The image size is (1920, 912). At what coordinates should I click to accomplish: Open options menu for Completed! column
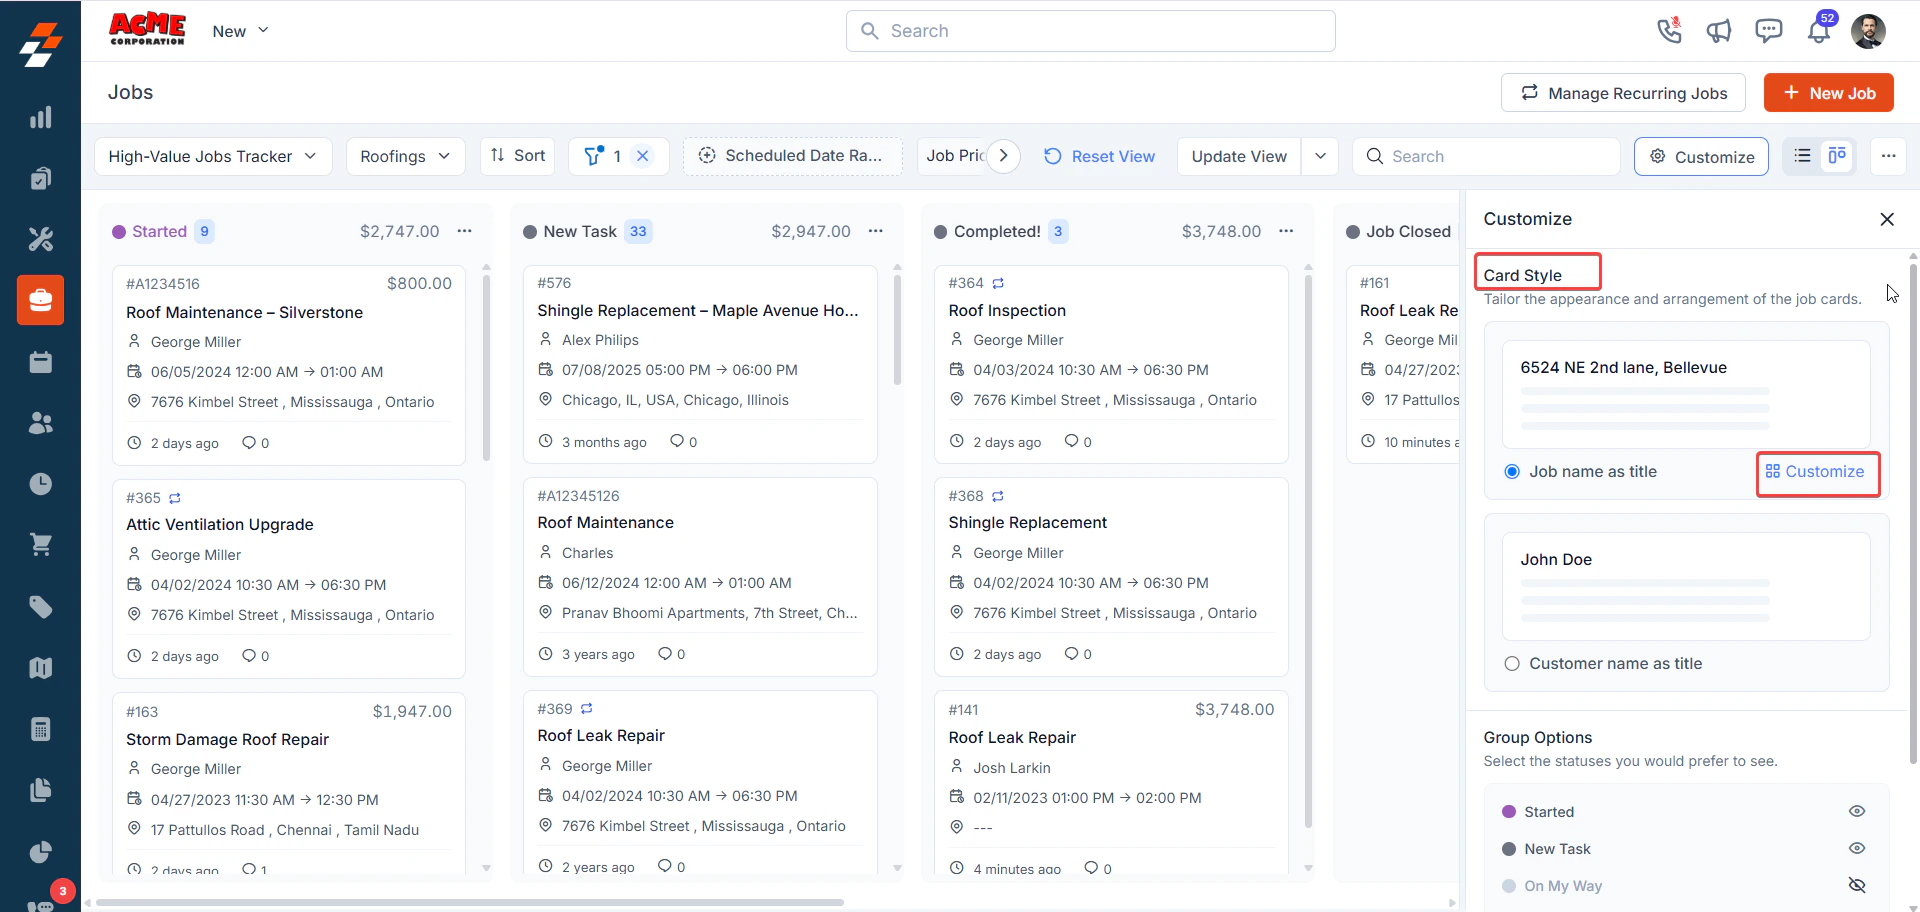pos(1286,231)
